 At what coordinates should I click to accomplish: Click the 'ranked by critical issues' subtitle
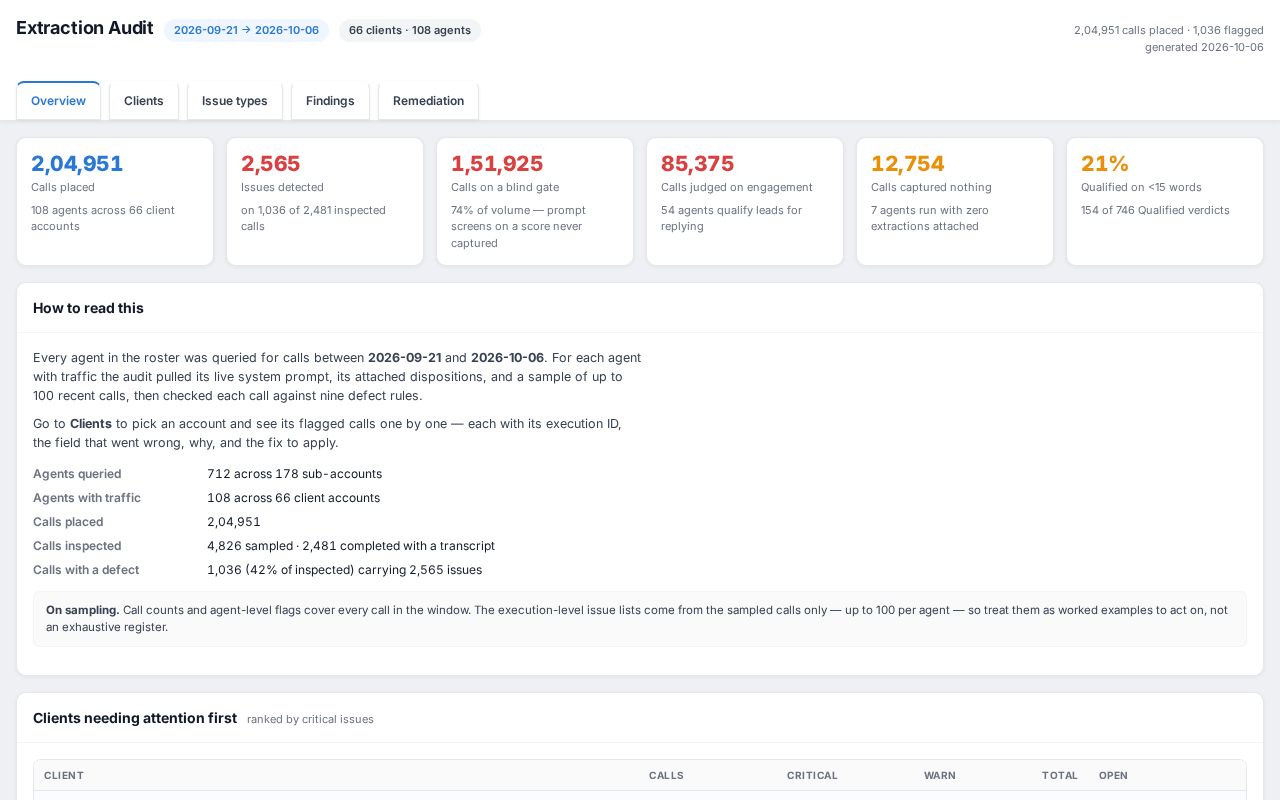[x=310, y=719]
